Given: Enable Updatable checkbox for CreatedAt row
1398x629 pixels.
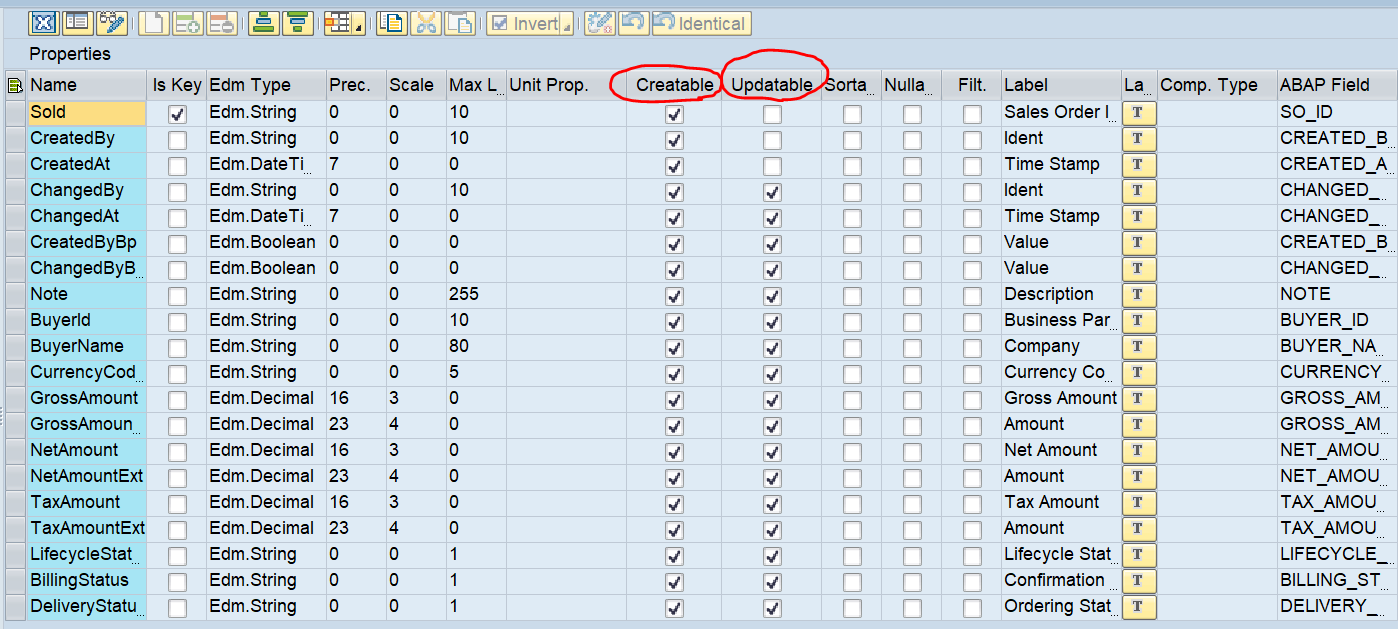Looking at the screenshot, I should [772, 165].
